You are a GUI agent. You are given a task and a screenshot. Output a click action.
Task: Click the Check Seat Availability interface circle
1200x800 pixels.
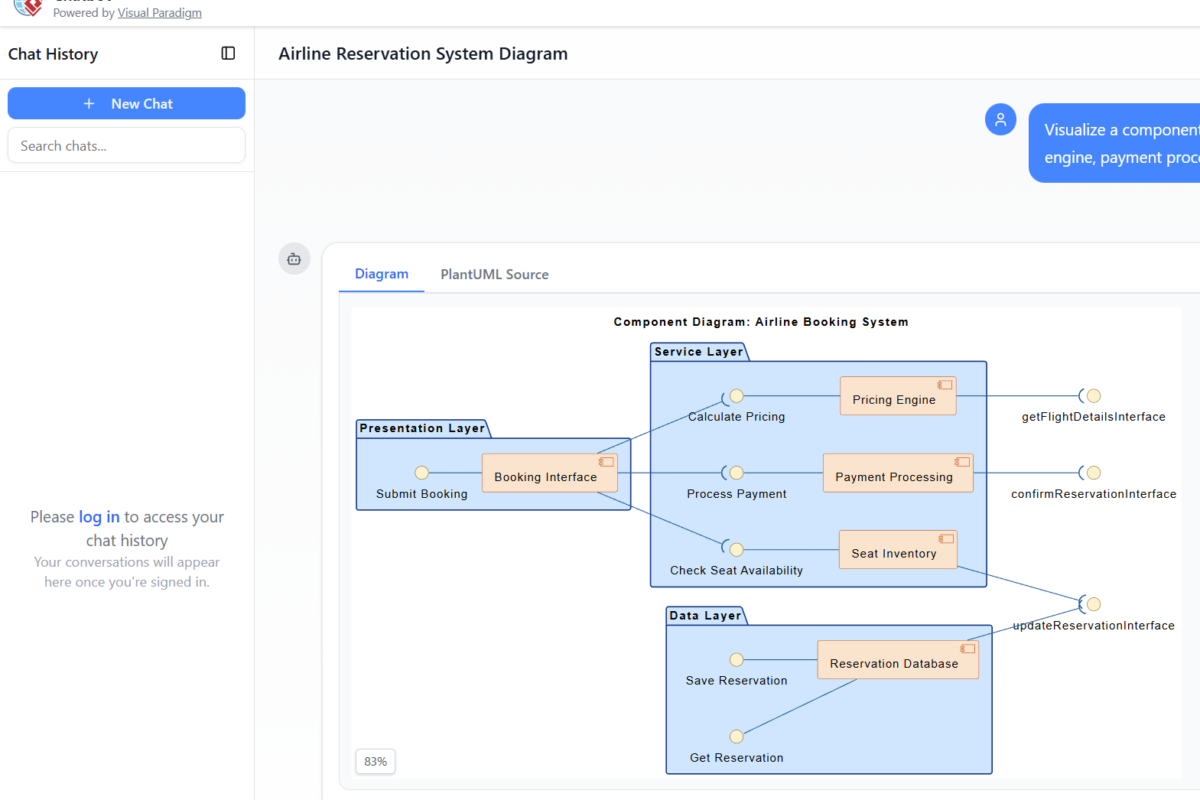[x=736, y=549]
